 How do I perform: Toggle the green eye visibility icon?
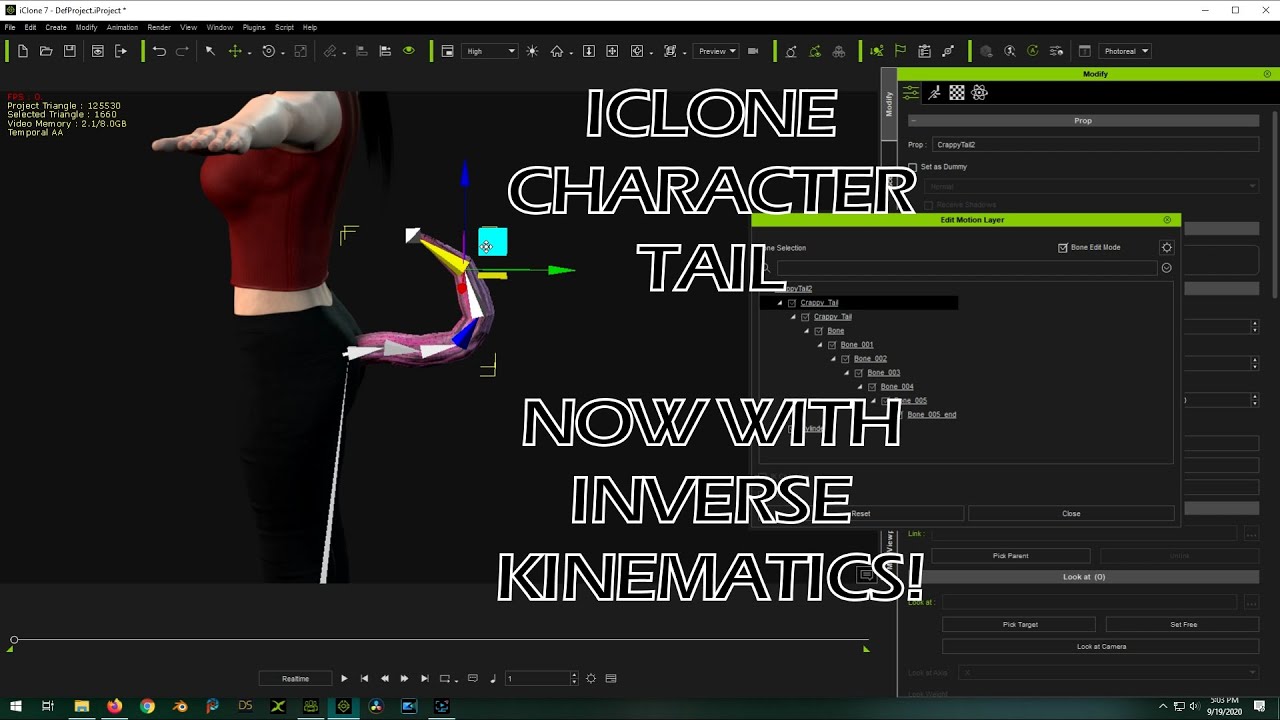coord(408,51)
